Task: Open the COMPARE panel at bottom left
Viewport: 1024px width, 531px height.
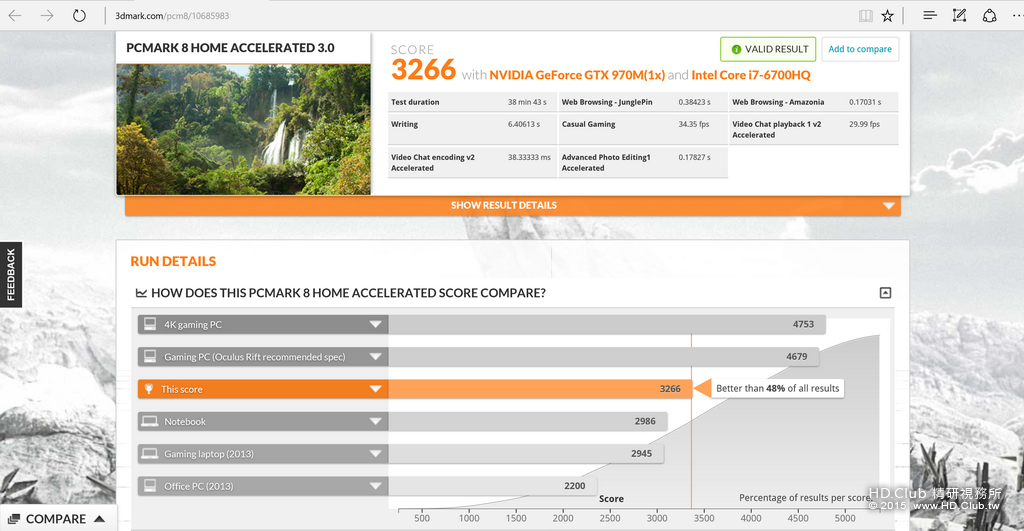Action: 58,519
